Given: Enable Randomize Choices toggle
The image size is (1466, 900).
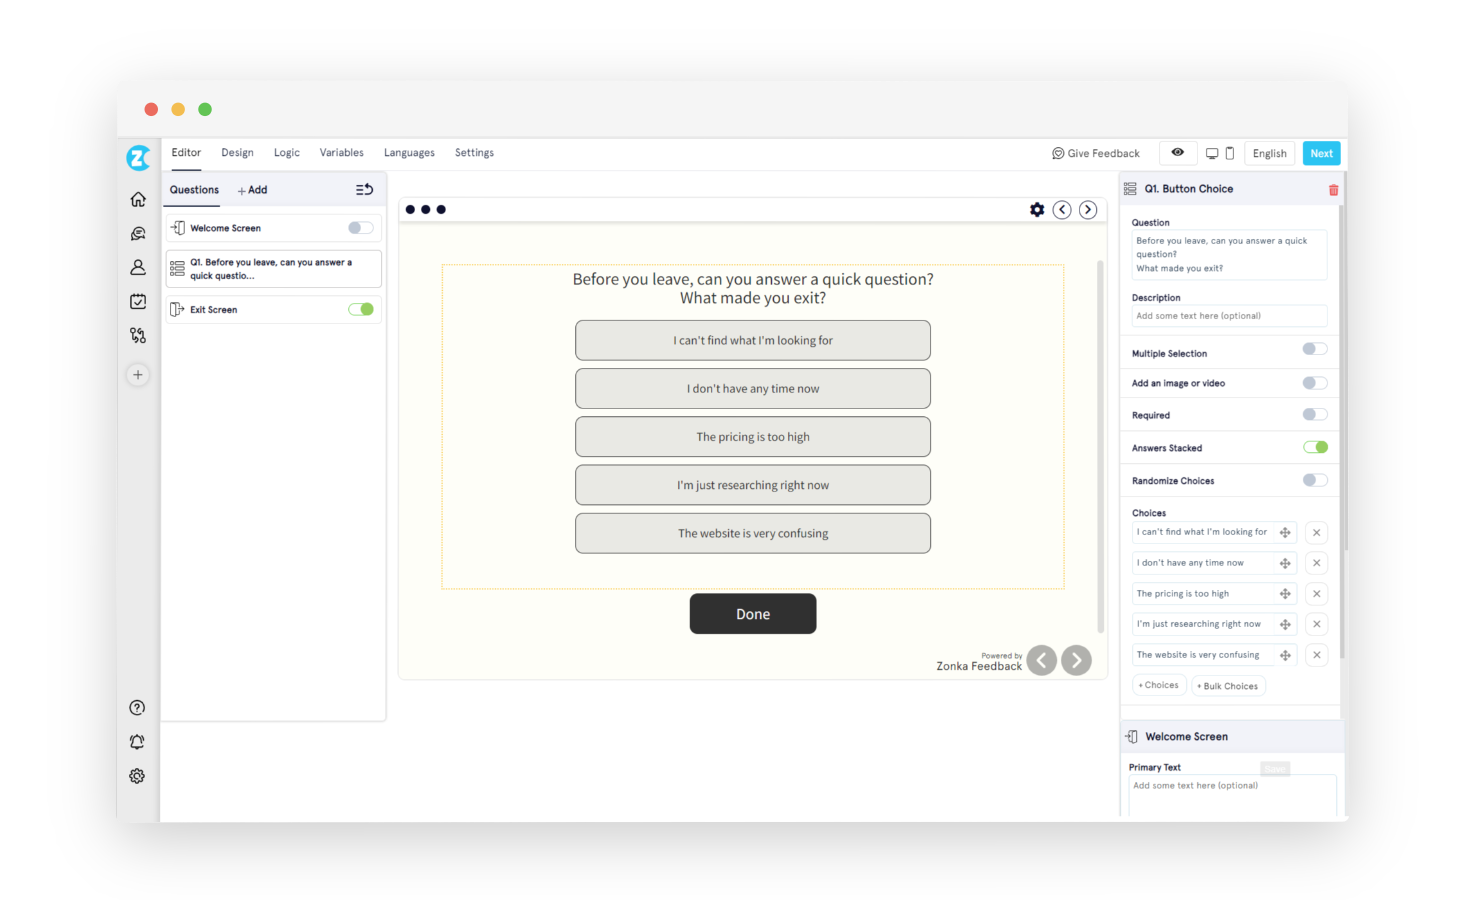Looking at the screenshot, I should 1315,480.
